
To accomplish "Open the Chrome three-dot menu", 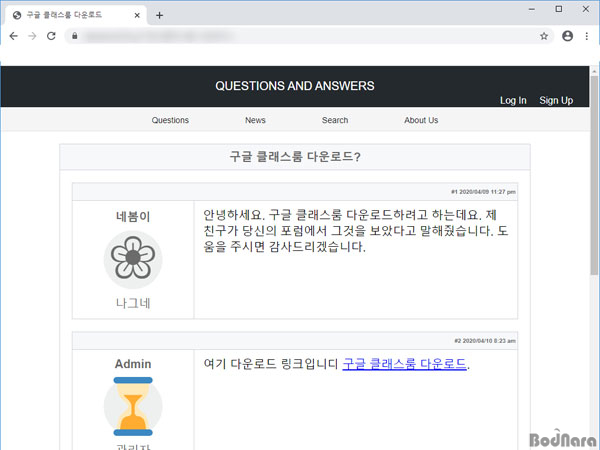I will tap(587, 36).
